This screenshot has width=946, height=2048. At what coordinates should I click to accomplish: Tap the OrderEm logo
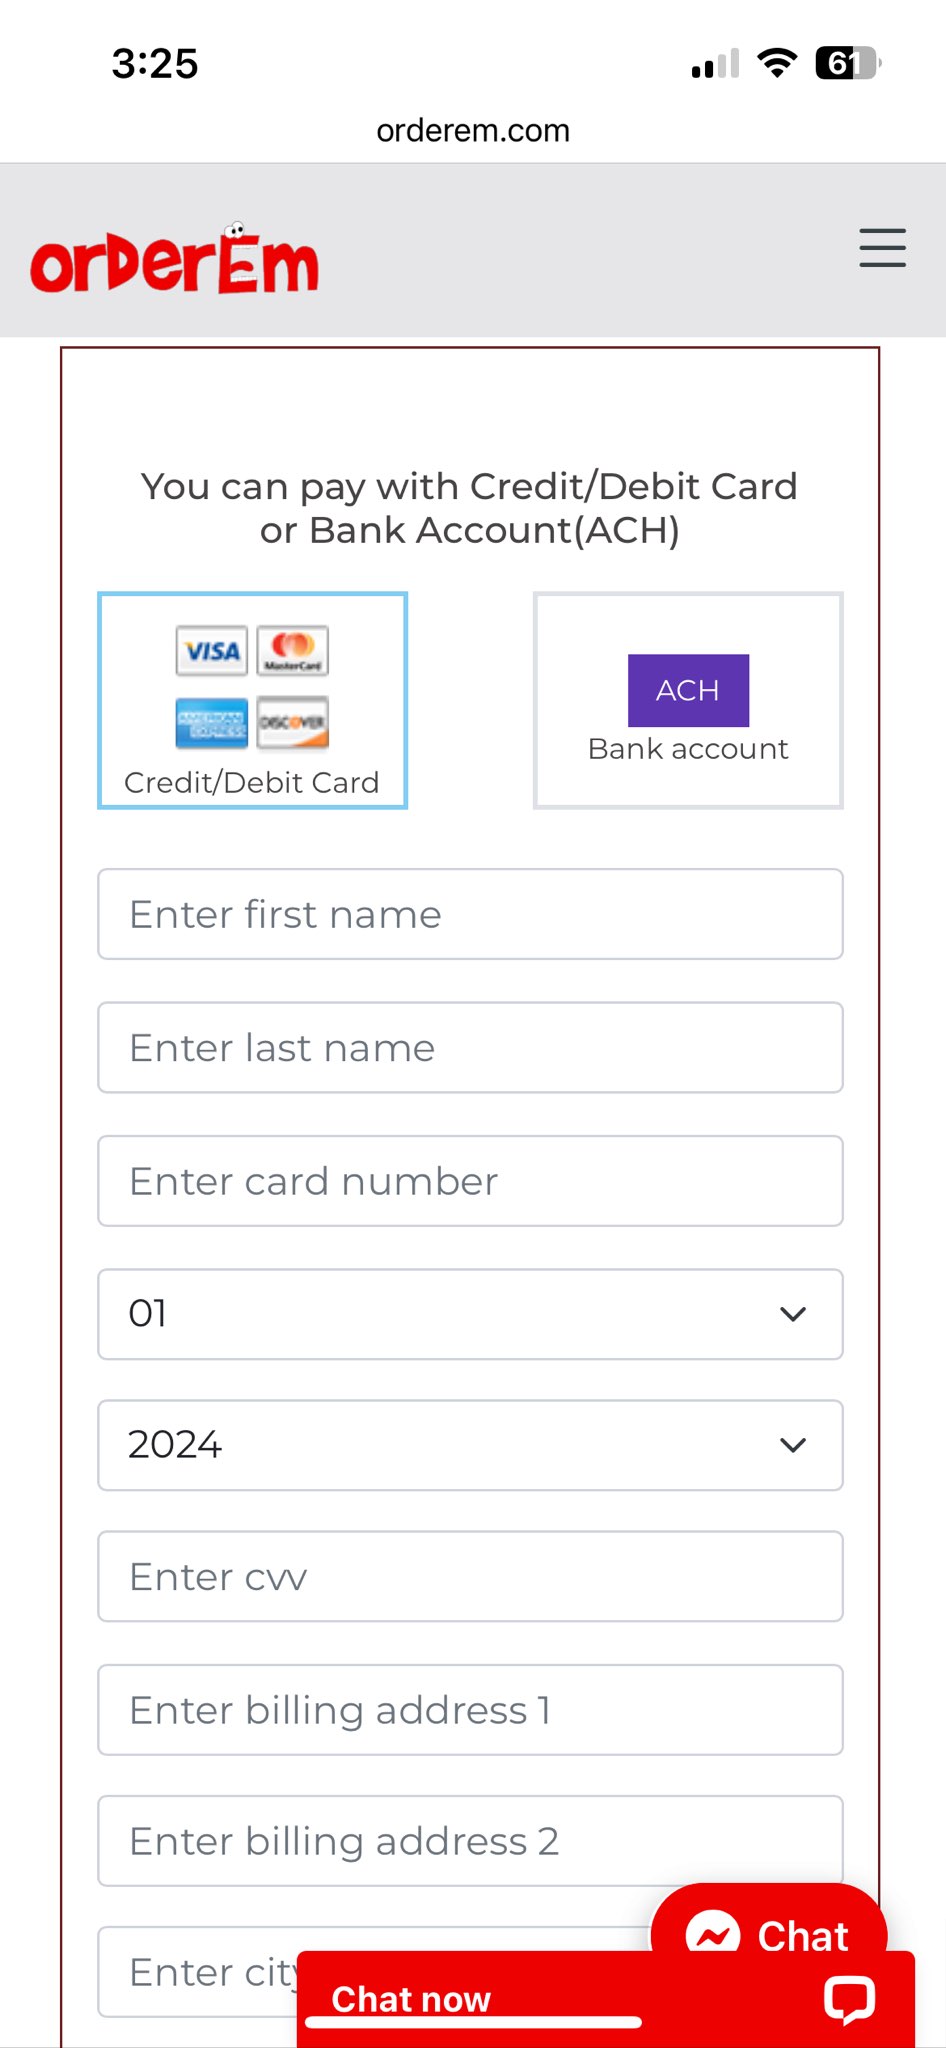pos(175,262)
